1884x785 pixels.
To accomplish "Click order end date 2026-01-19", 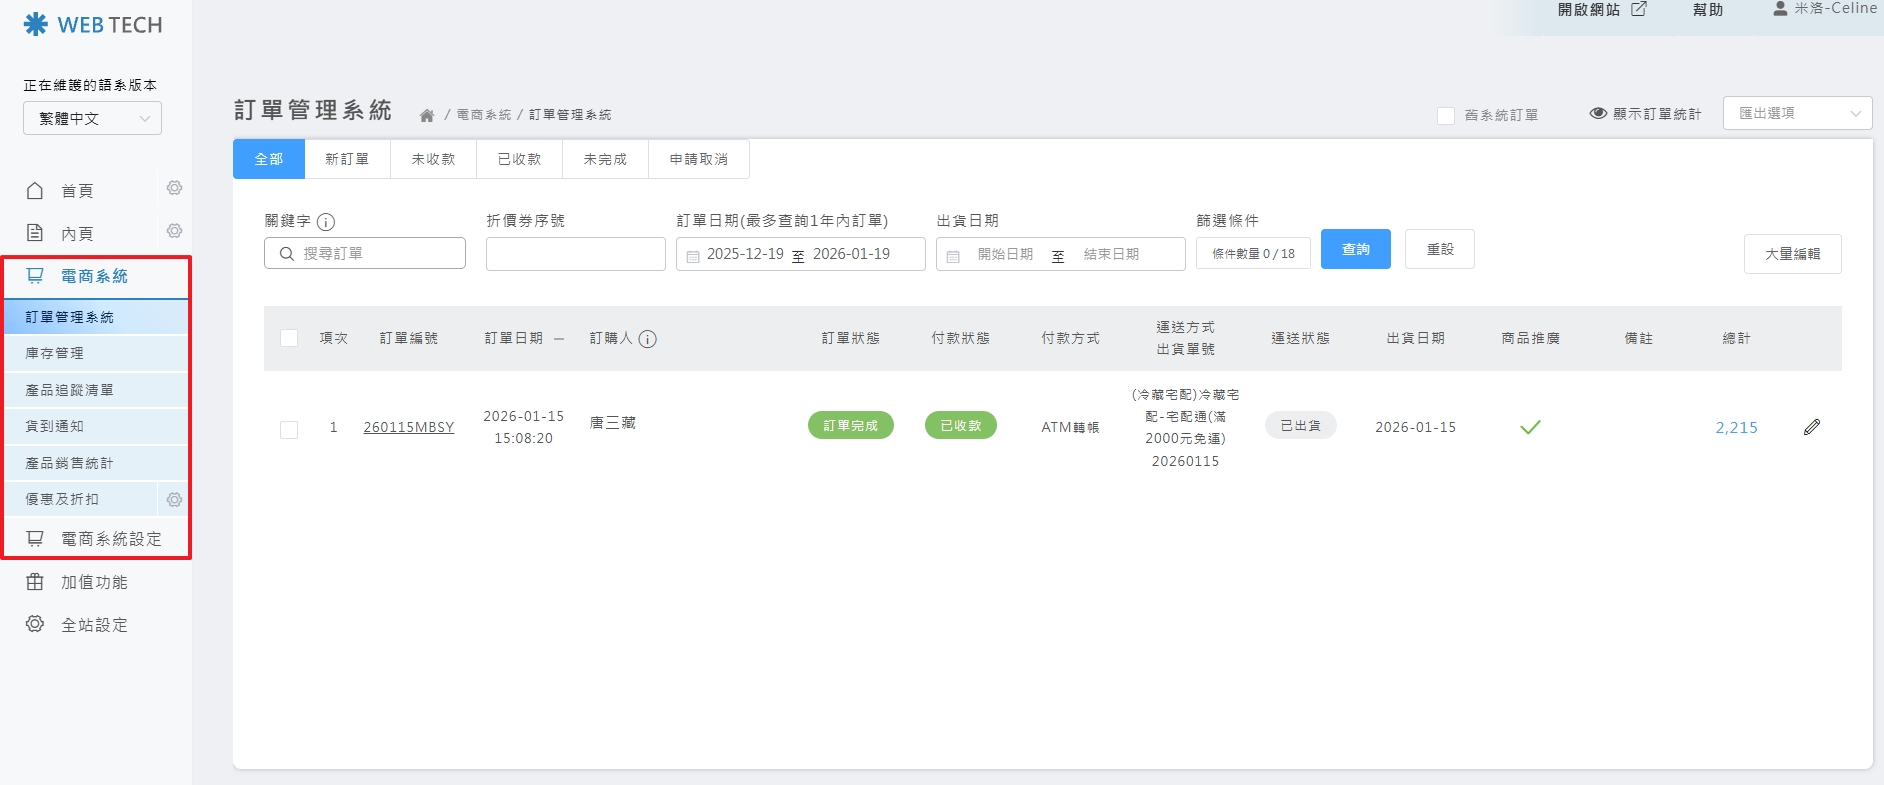I will (x=851, y=254).
